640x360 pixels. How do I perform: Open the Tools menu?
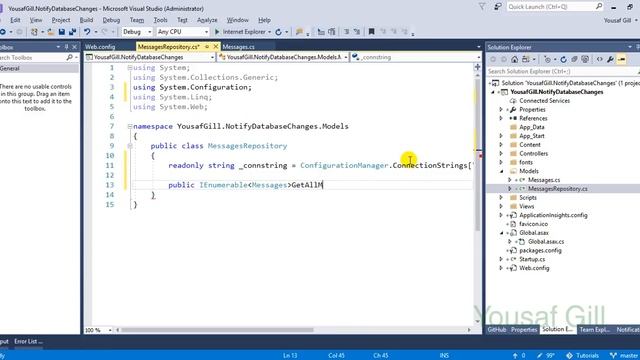click(x=160, y=20)
